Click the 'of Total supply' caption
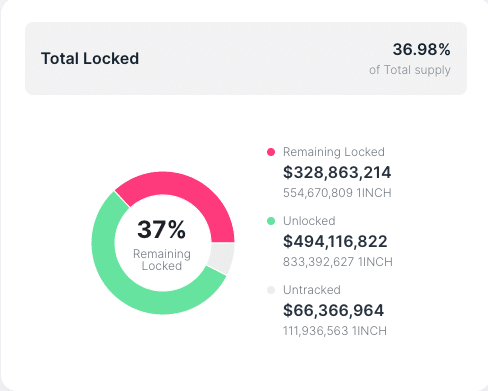Image resolution: width=488 pixels, height=391 pixels. (x=410, y=70)
